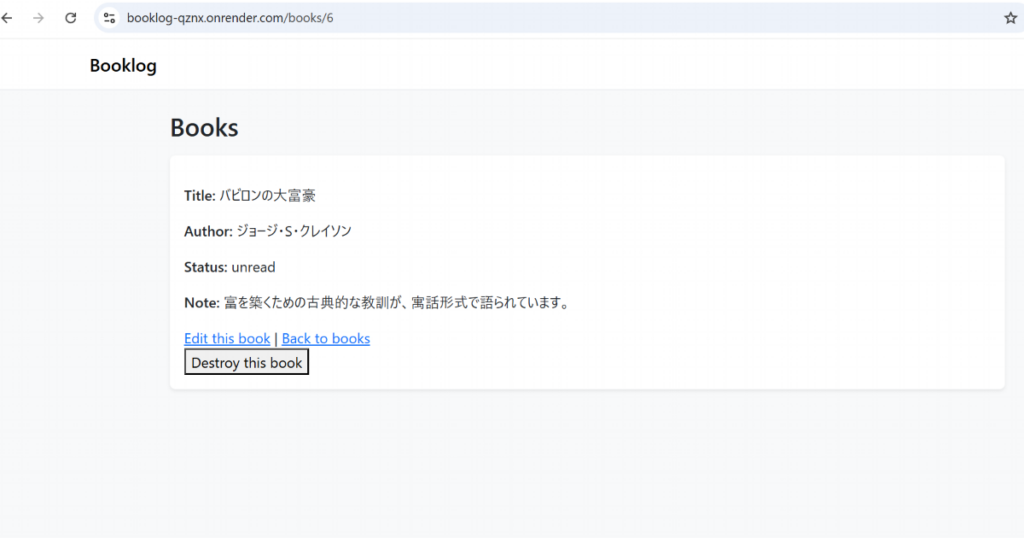1024x538 pixels.
Task: Click the unread status value
Action: point(253,268)
